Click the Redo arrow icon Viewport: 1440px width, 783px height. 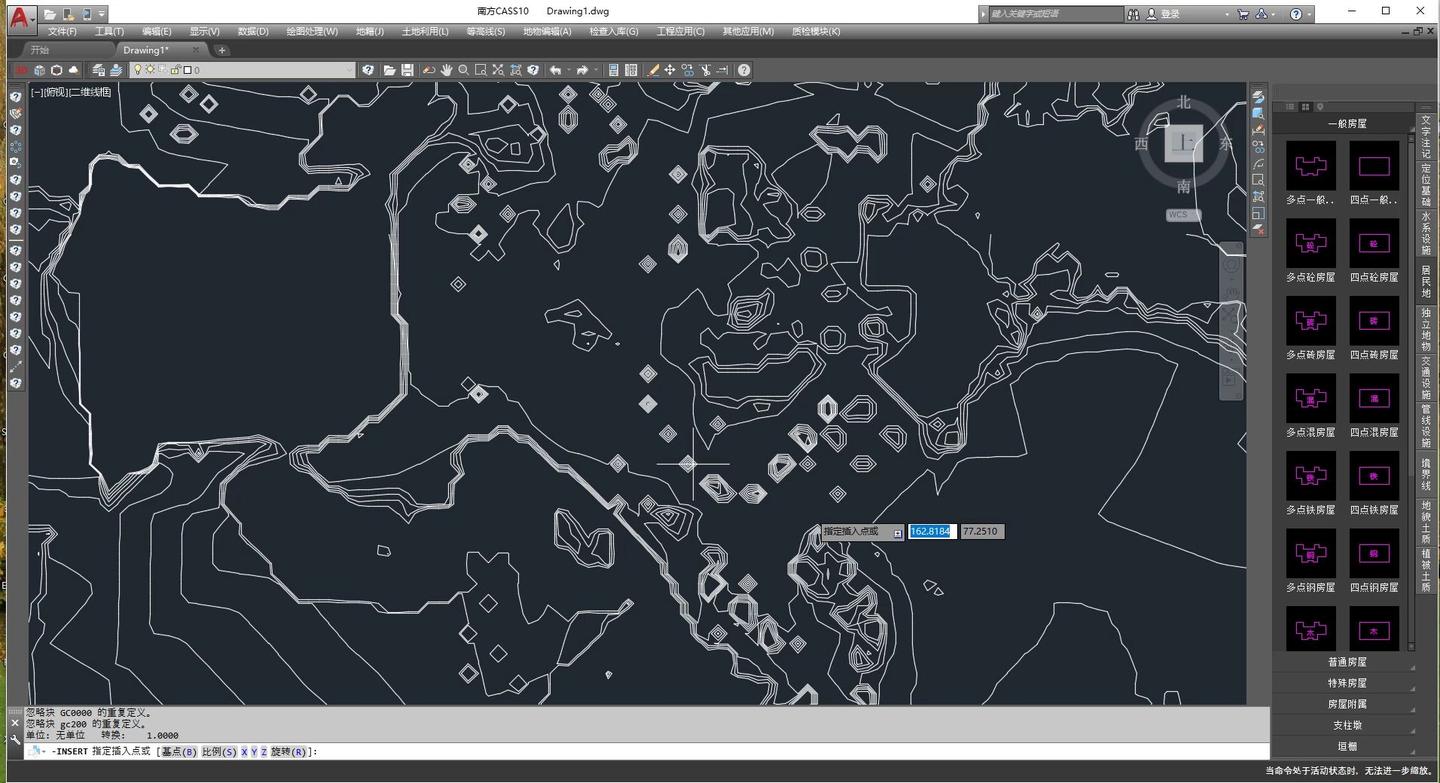582,70
